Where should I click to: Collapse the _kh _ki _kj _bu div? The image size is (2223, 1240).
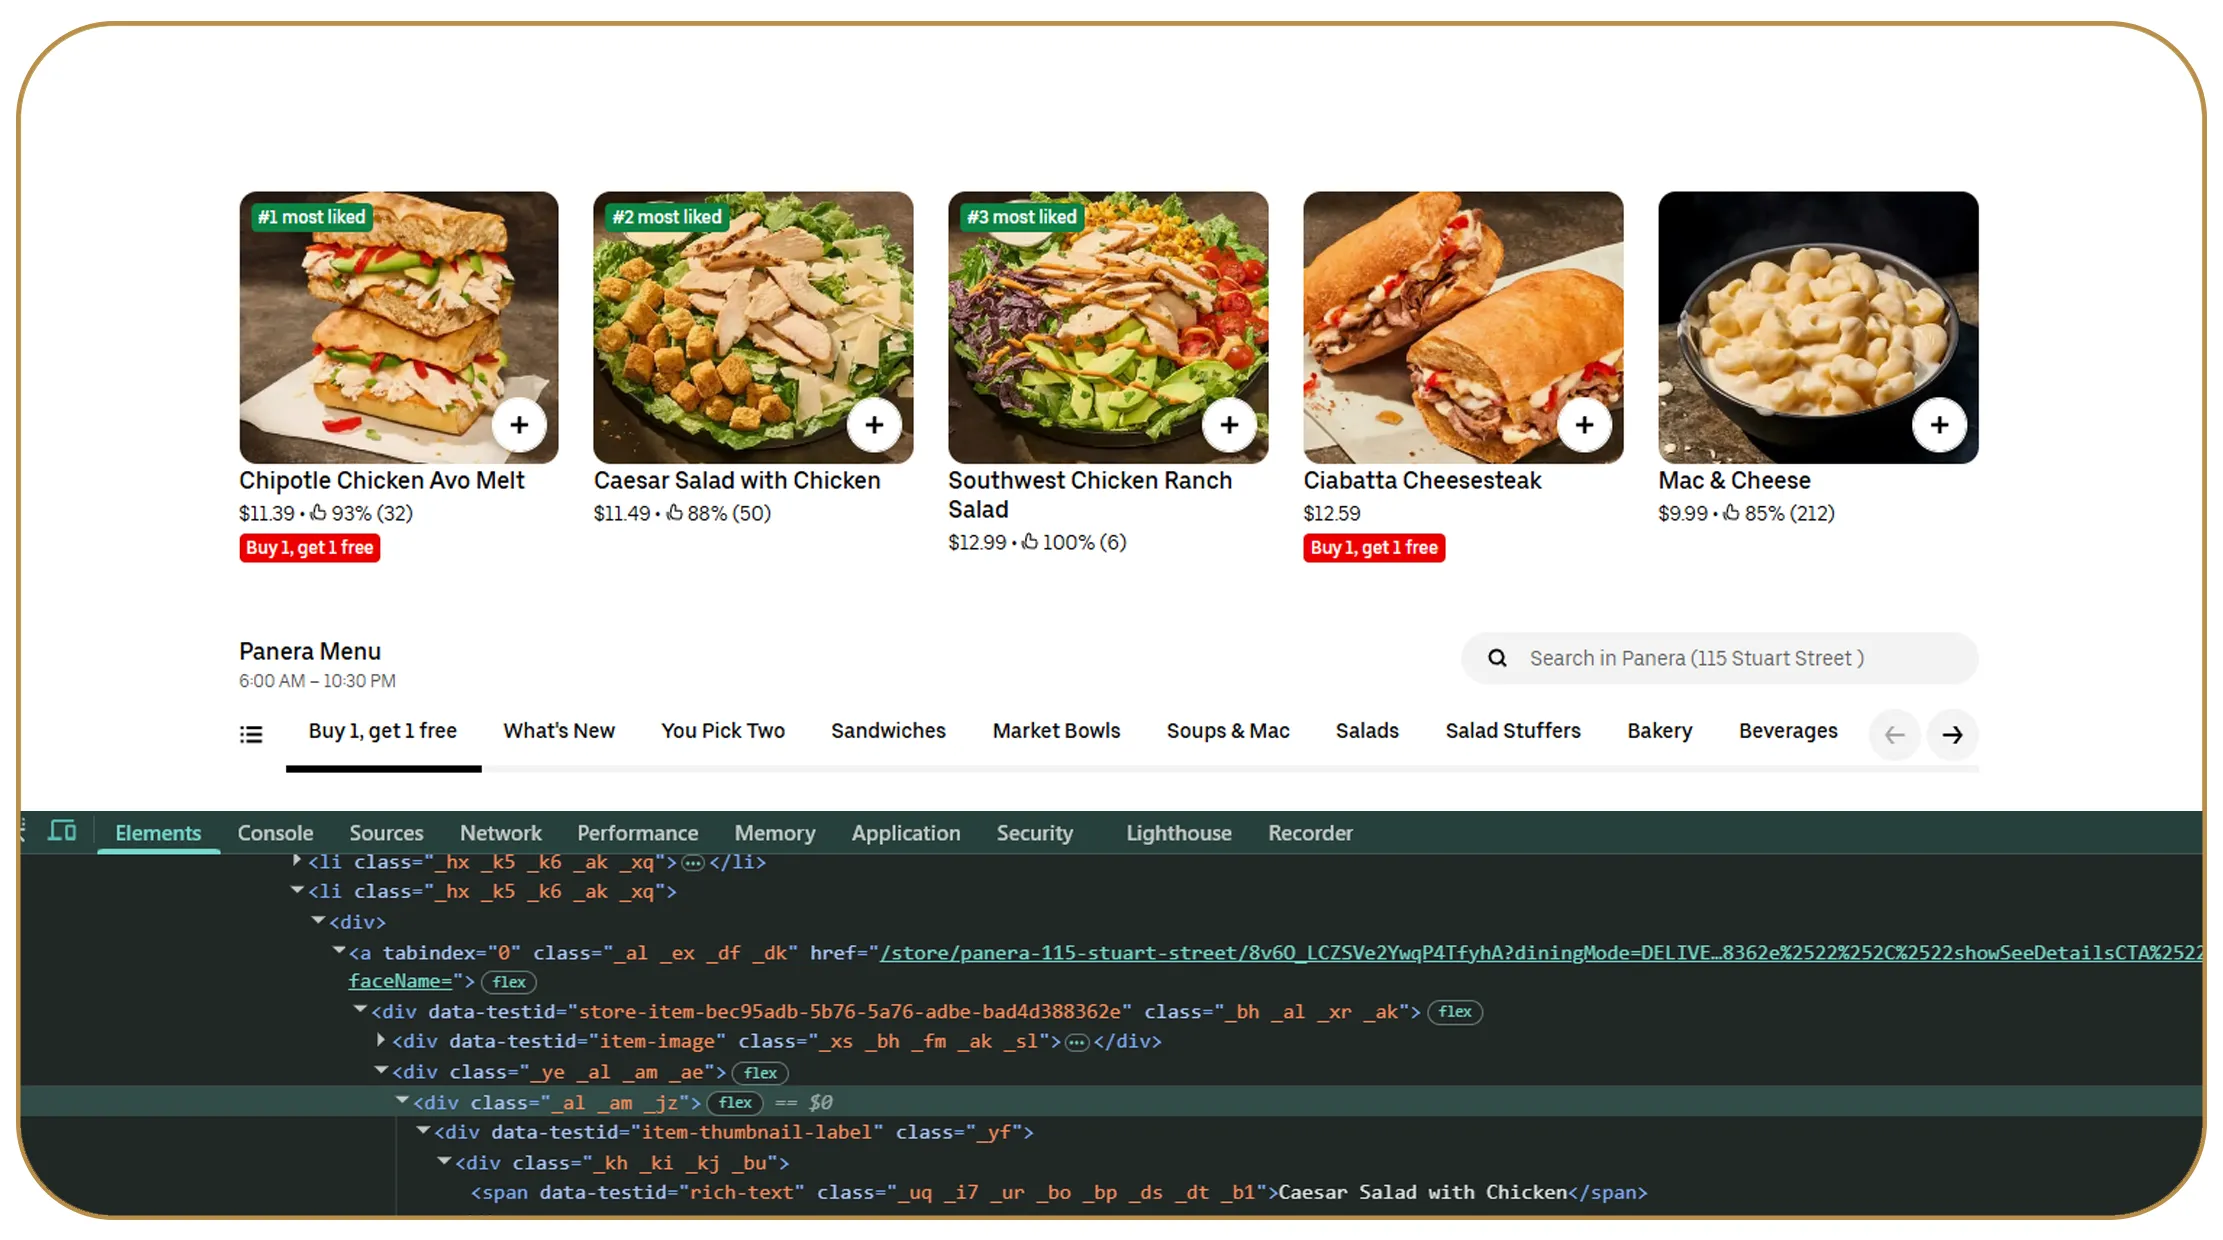(444, 1161)
